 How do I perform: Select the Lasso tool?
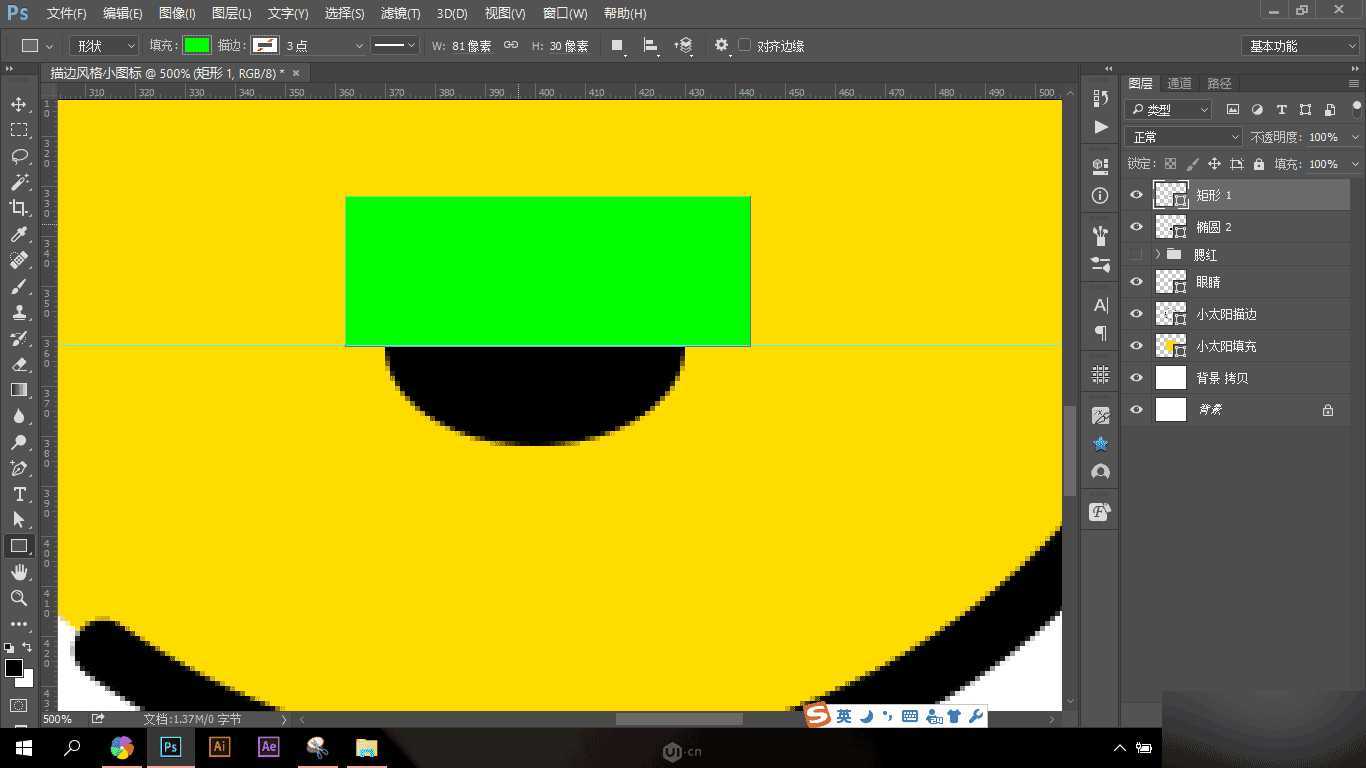pos(20,156)
